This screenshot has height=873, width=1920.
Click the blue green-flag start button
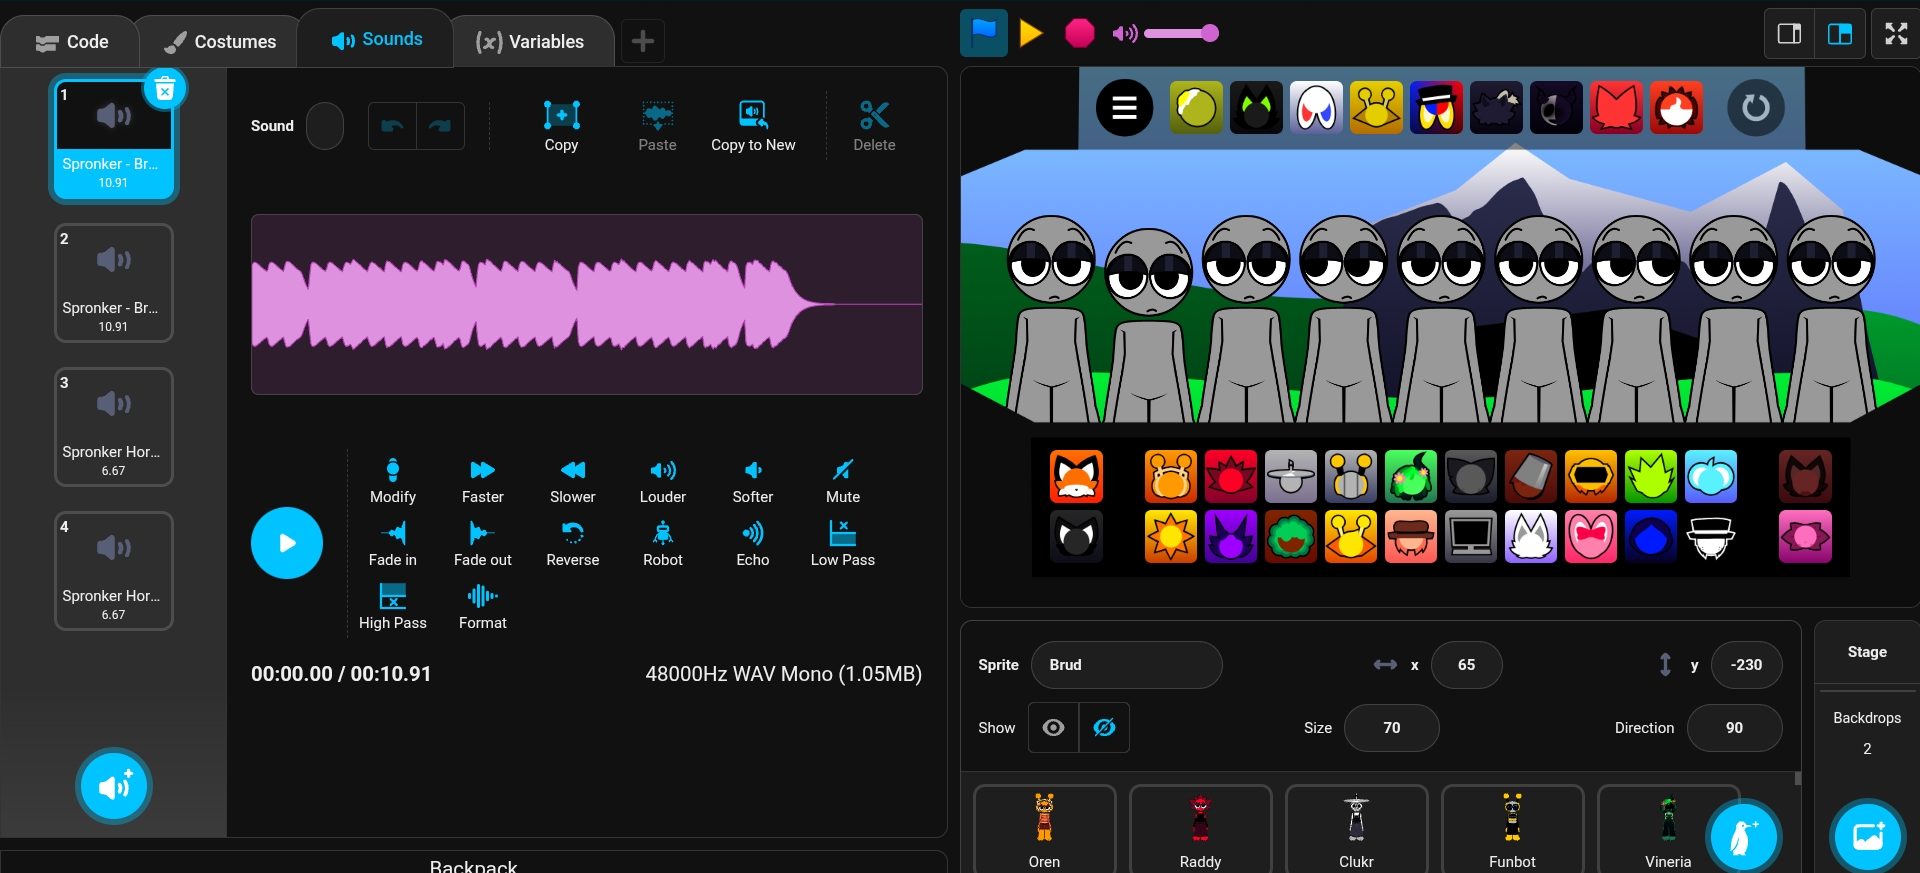pyautogui.click(x=984, y=33)
